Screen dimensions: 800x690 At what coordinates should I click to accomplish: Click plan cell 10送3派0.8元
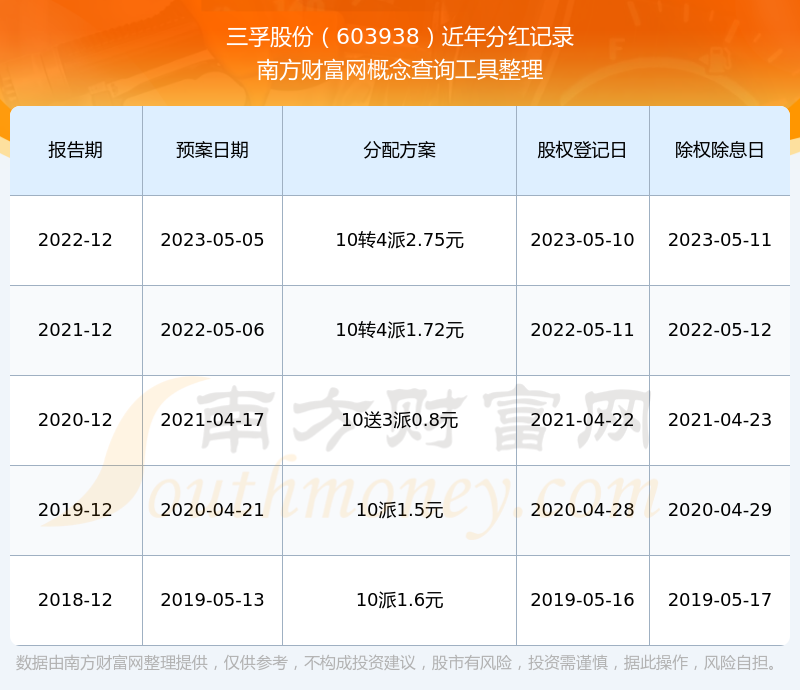point(399,420)
